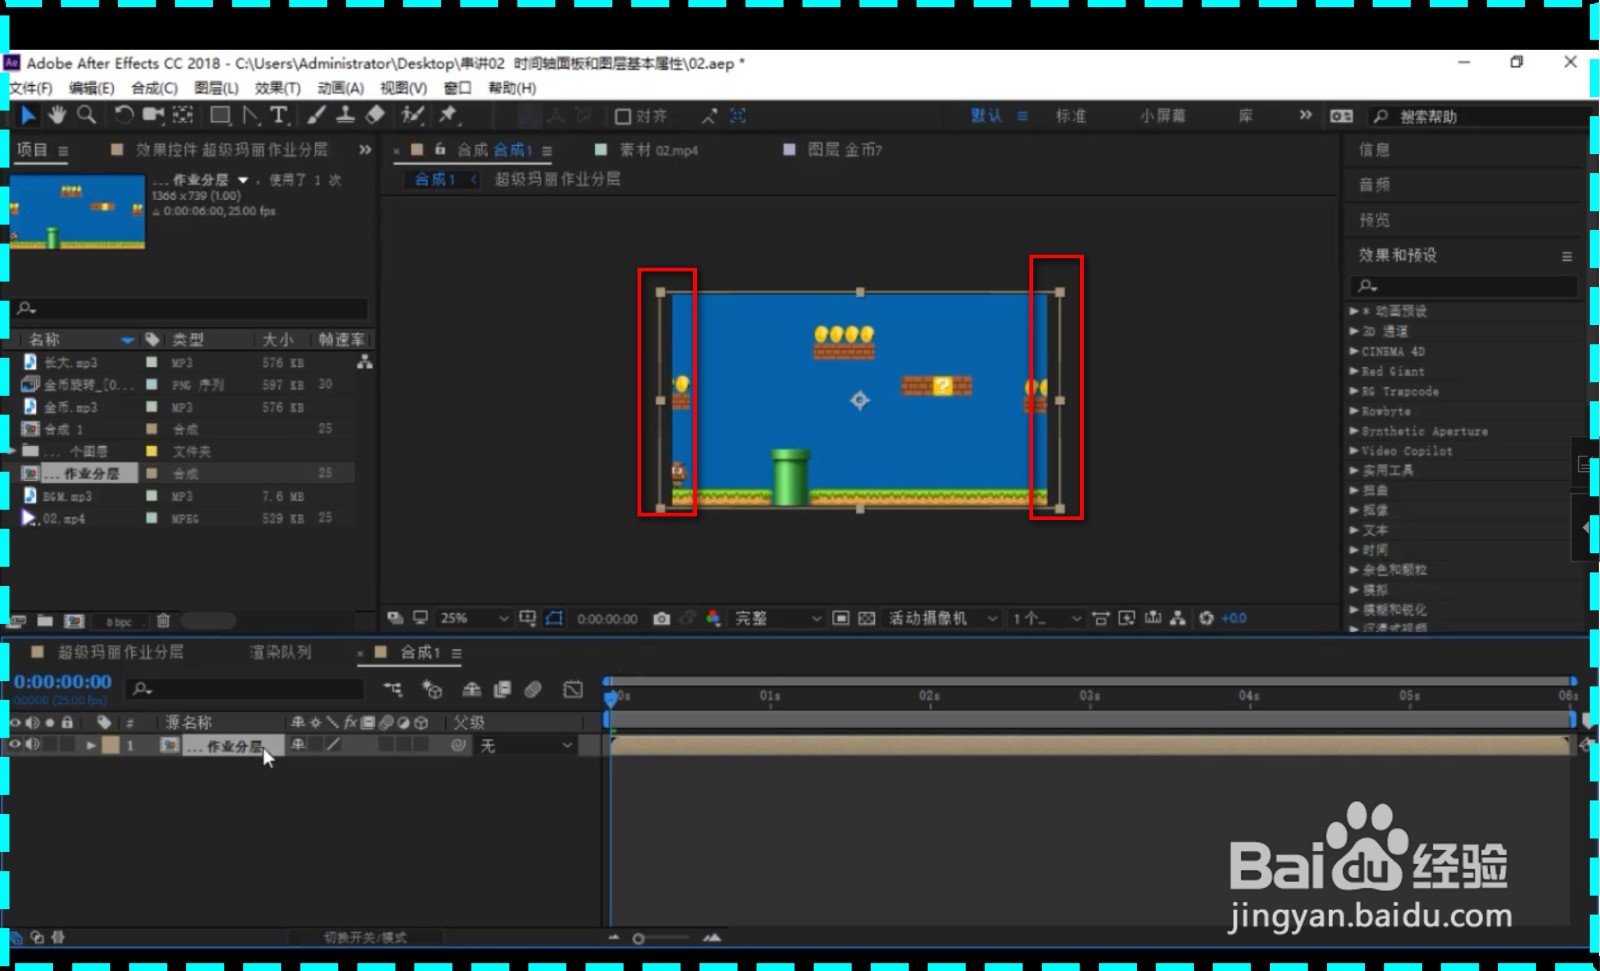Select the Eraser tool
This screenshot has width=1600, height=971.
pos(375,116)
